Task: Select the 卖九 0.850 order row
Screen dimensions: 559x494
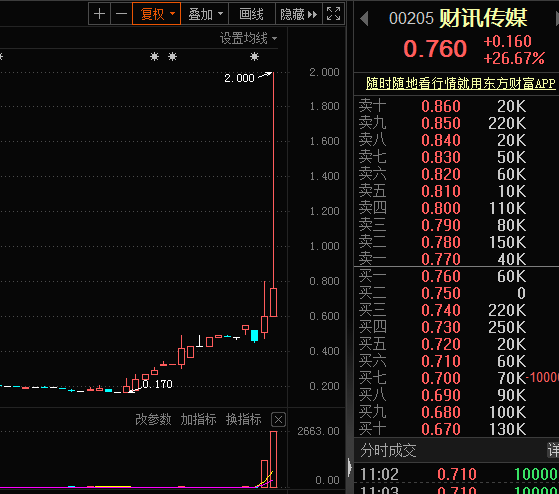Action: tap(456, 123)
